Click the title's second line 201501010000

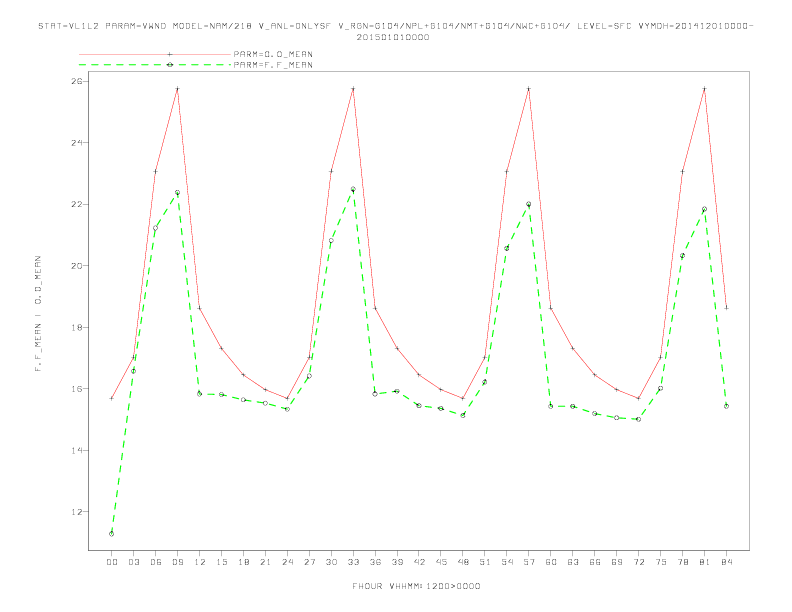393,37
